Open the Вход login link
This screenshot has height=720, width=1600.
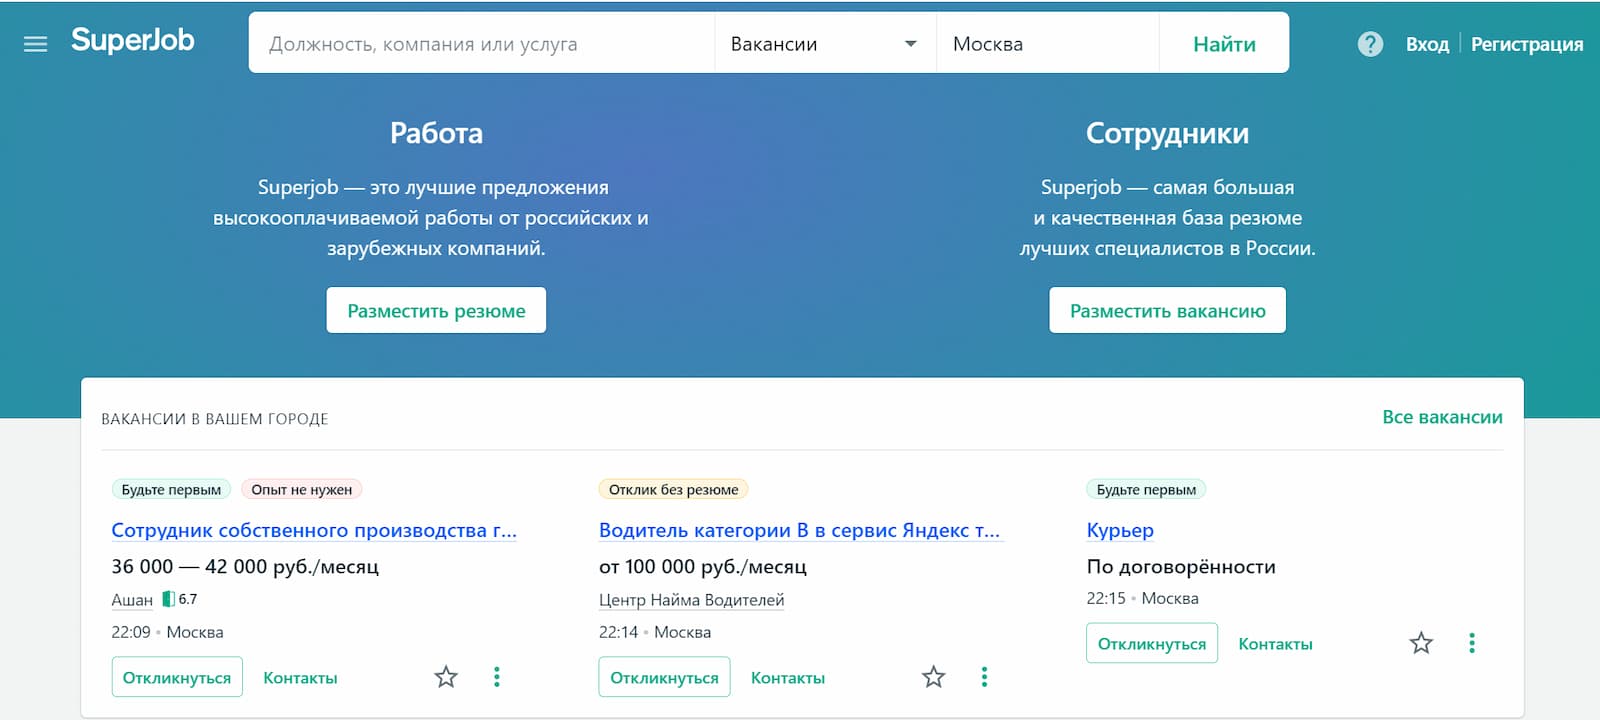pos(1427,44)
